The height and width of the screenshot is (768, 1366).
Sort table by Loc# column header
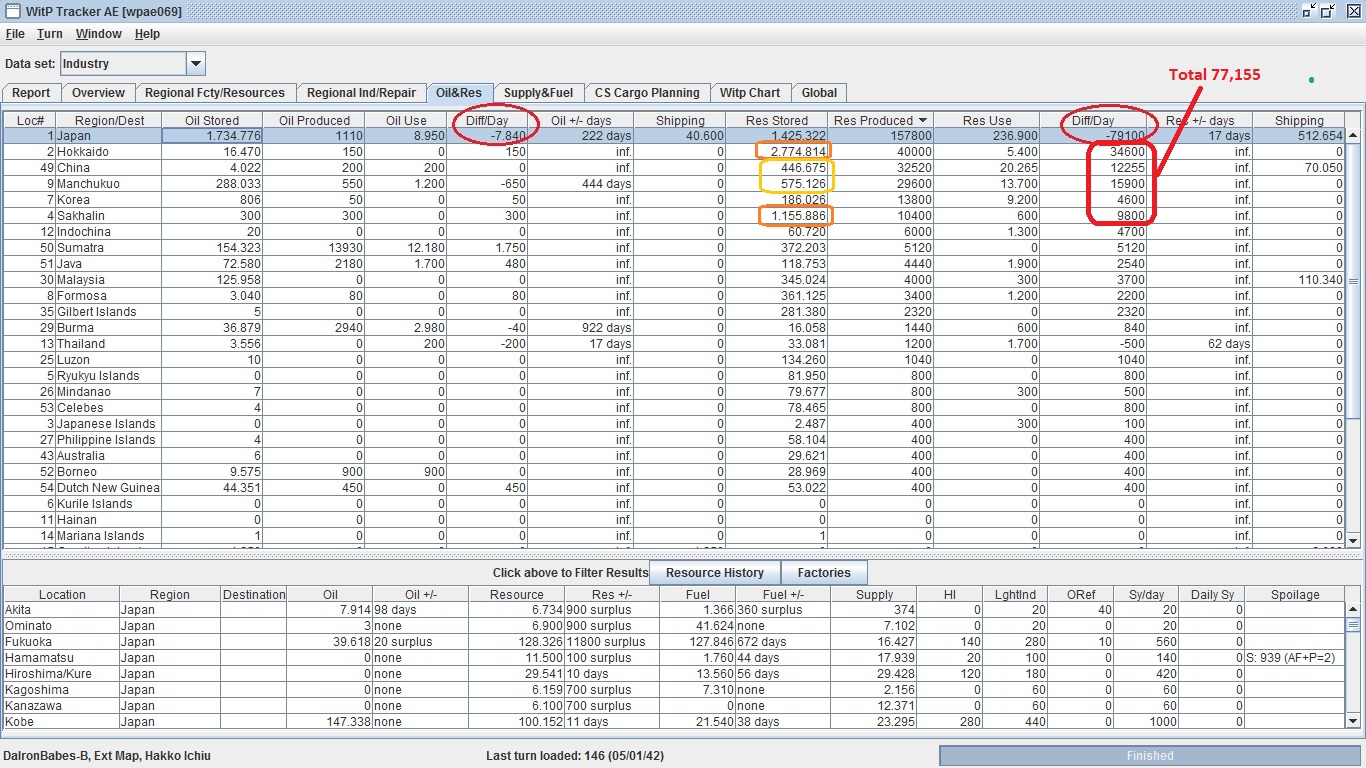pyautogui.click(x=30, y=120)
